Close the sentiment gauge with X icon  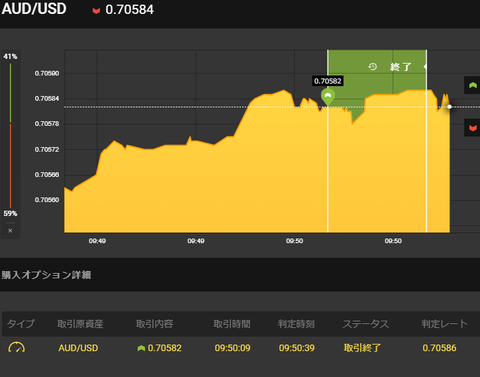(x=10, y=231)
